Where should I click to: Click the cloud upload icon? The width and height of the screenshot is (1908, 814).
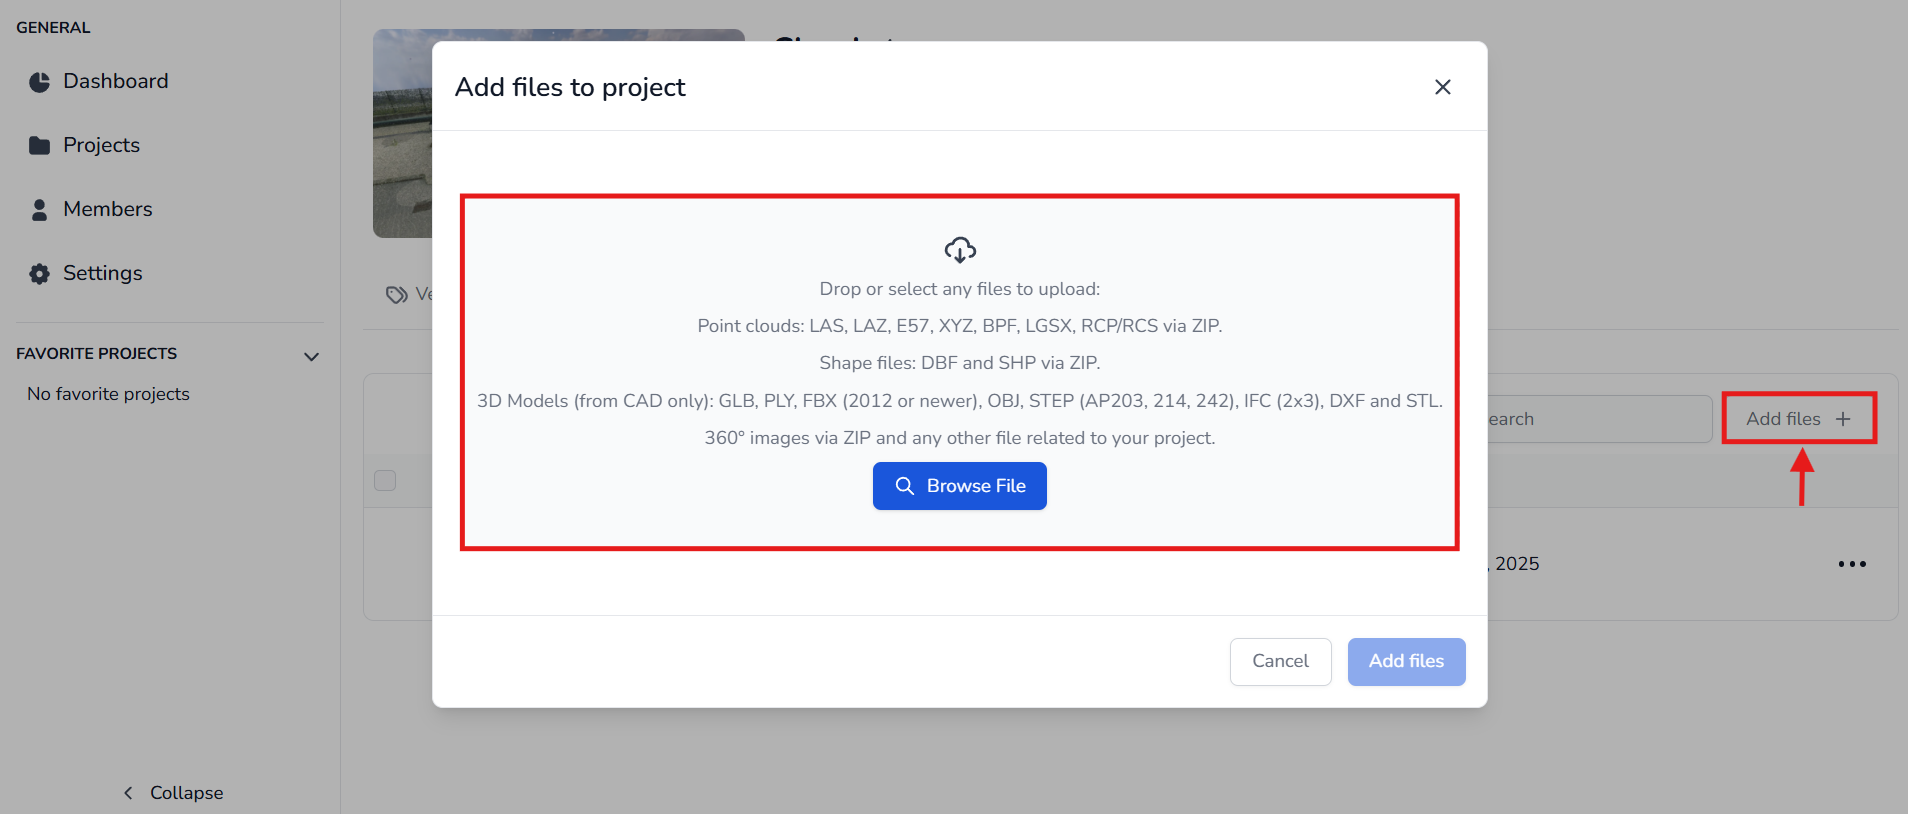959,250
